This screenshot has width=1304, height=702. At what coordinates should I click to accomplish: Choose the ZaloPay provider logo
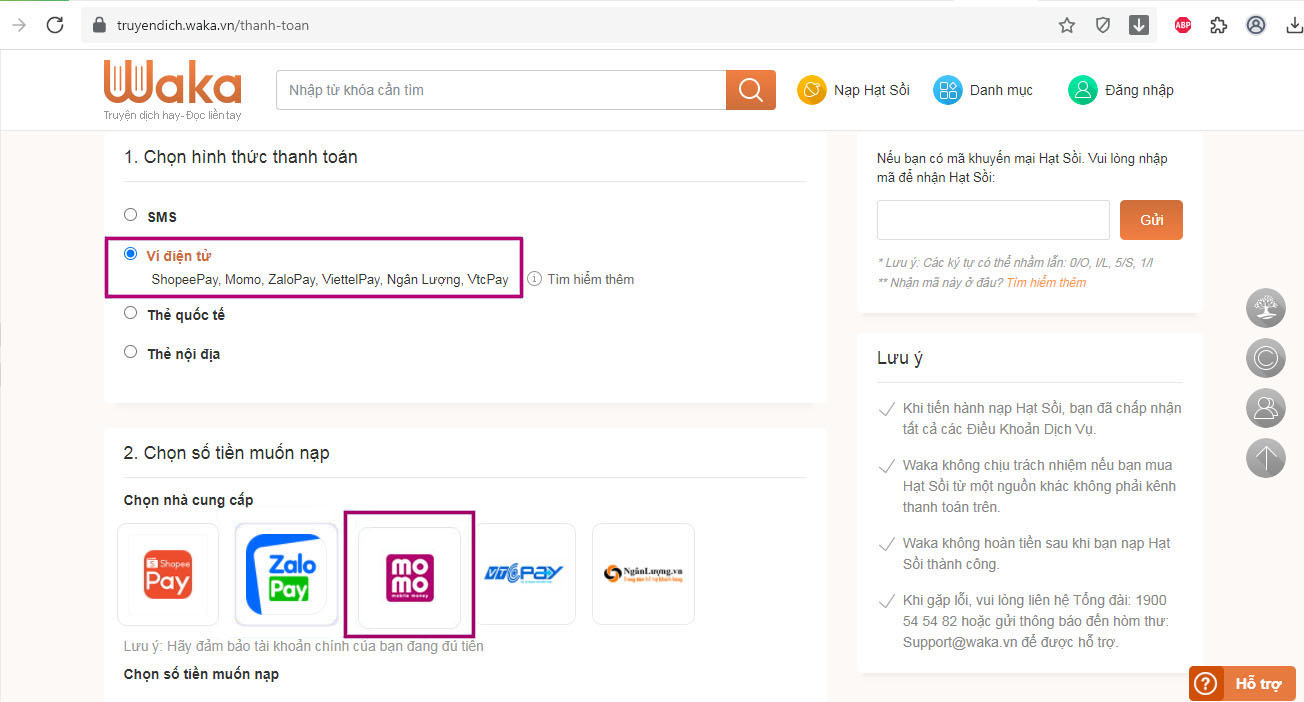click(x=286, y=574)
